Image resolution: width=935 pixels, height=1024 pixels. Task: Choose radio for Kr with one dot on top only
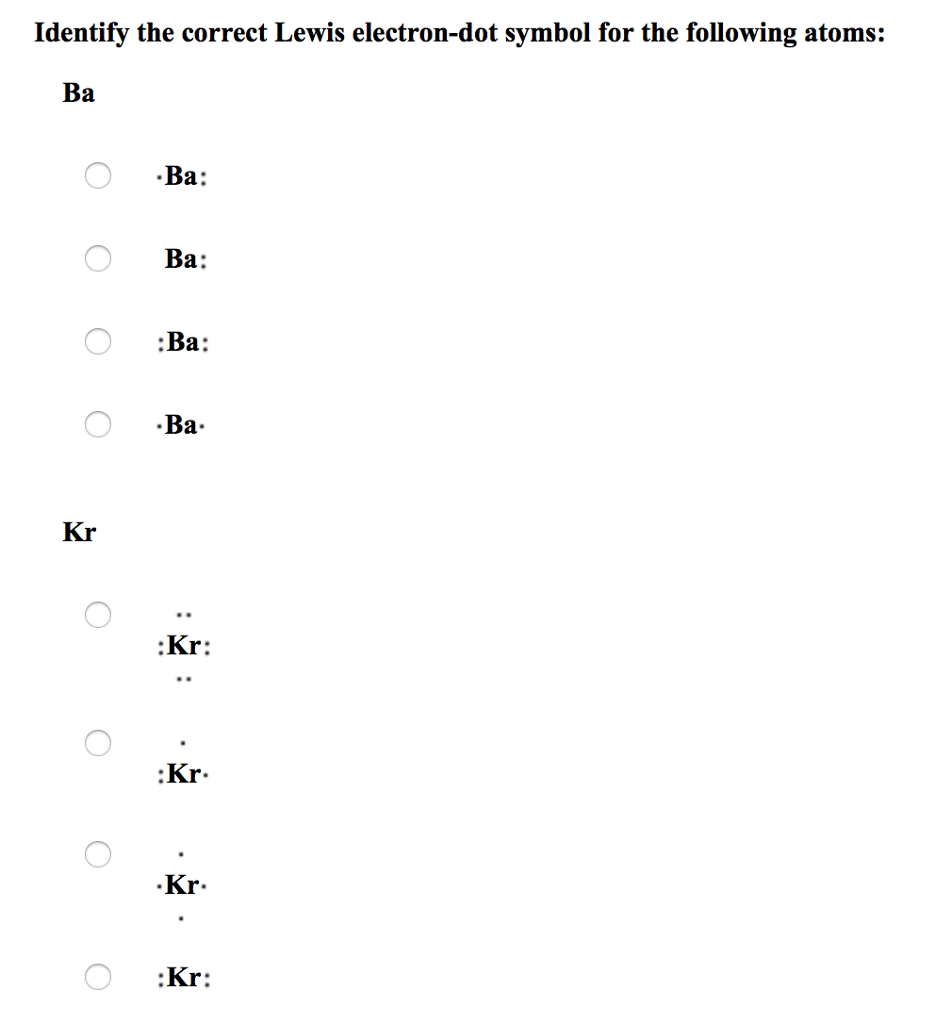[98, 743]
